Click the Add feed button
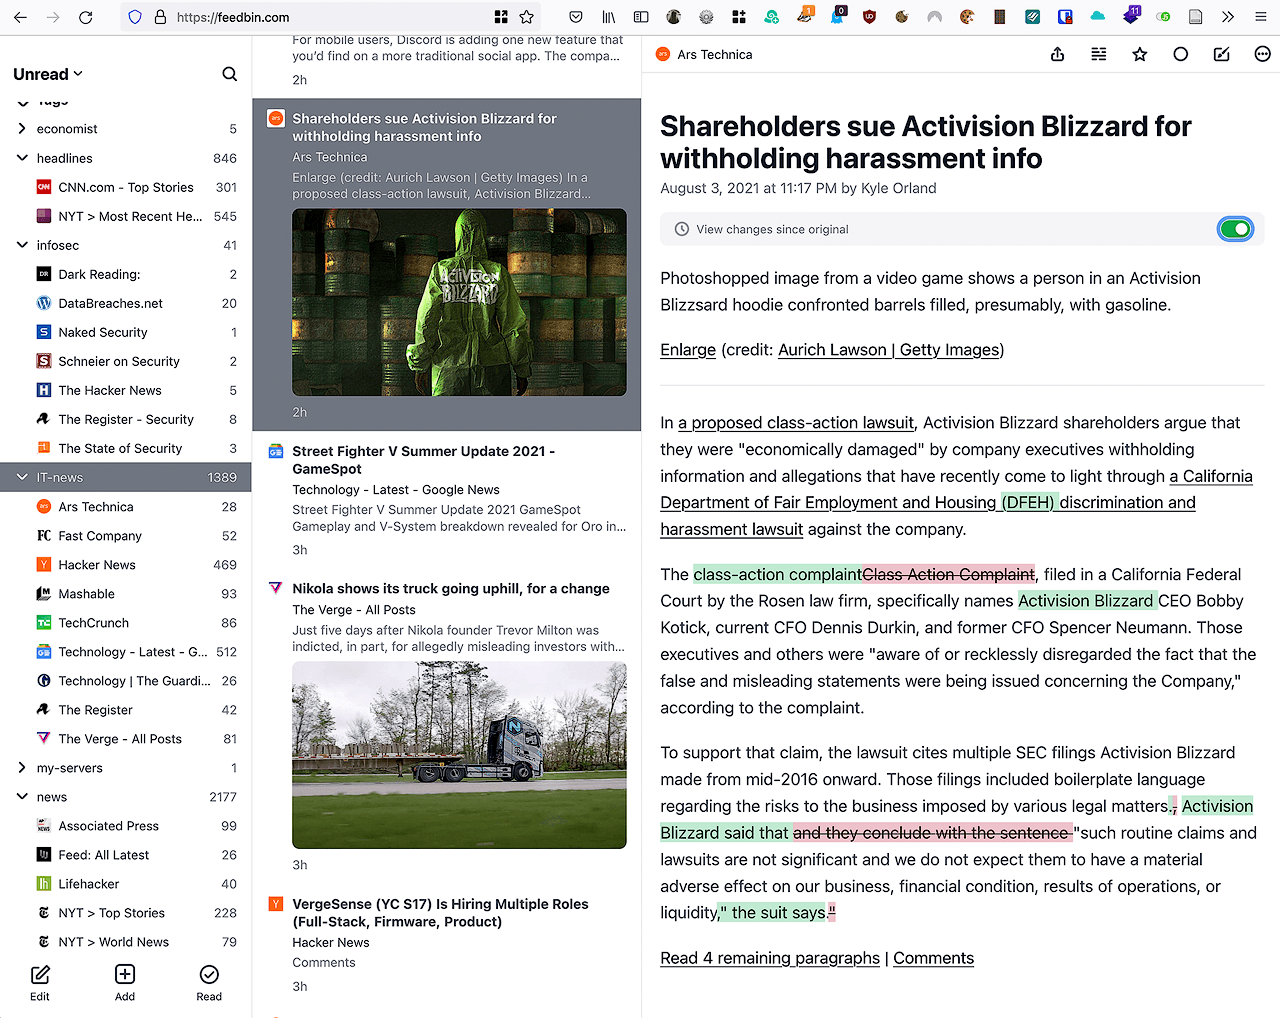 coord(125,982)
